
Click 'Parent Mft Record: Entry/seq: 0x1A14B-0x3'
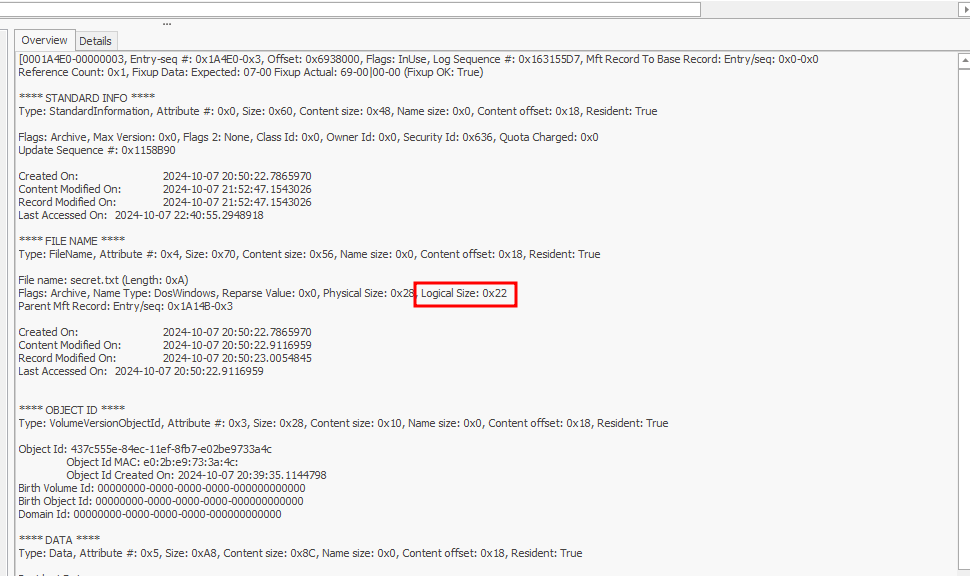[x=126, y=306]
